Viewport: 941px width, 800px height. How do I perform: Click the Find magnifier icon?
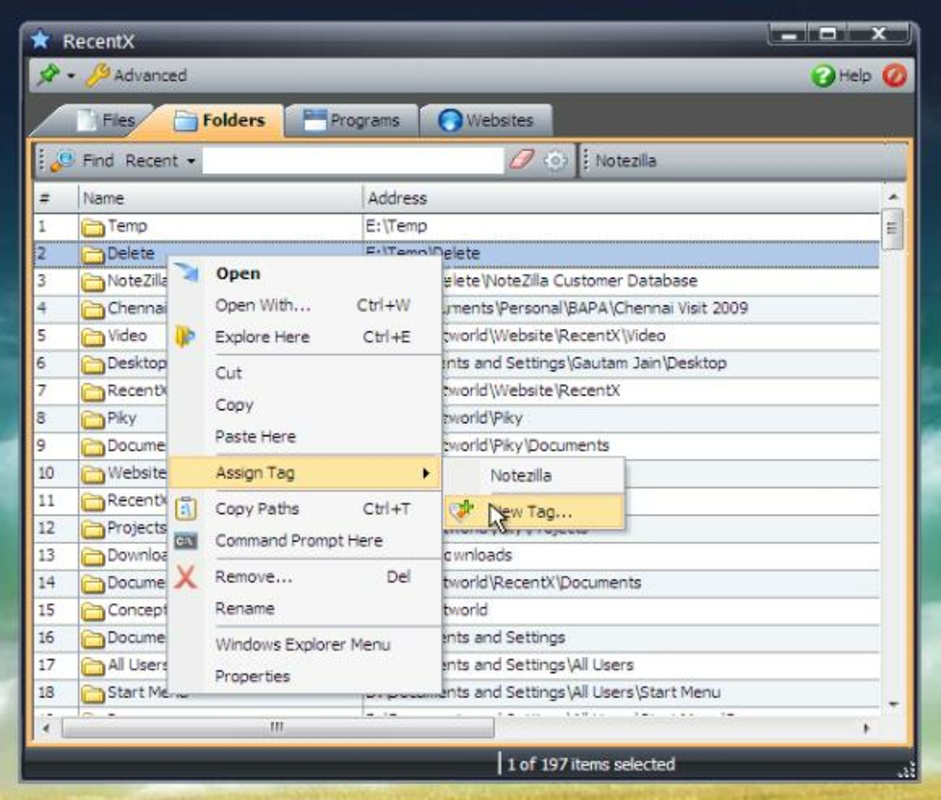[x=63, y=161]
